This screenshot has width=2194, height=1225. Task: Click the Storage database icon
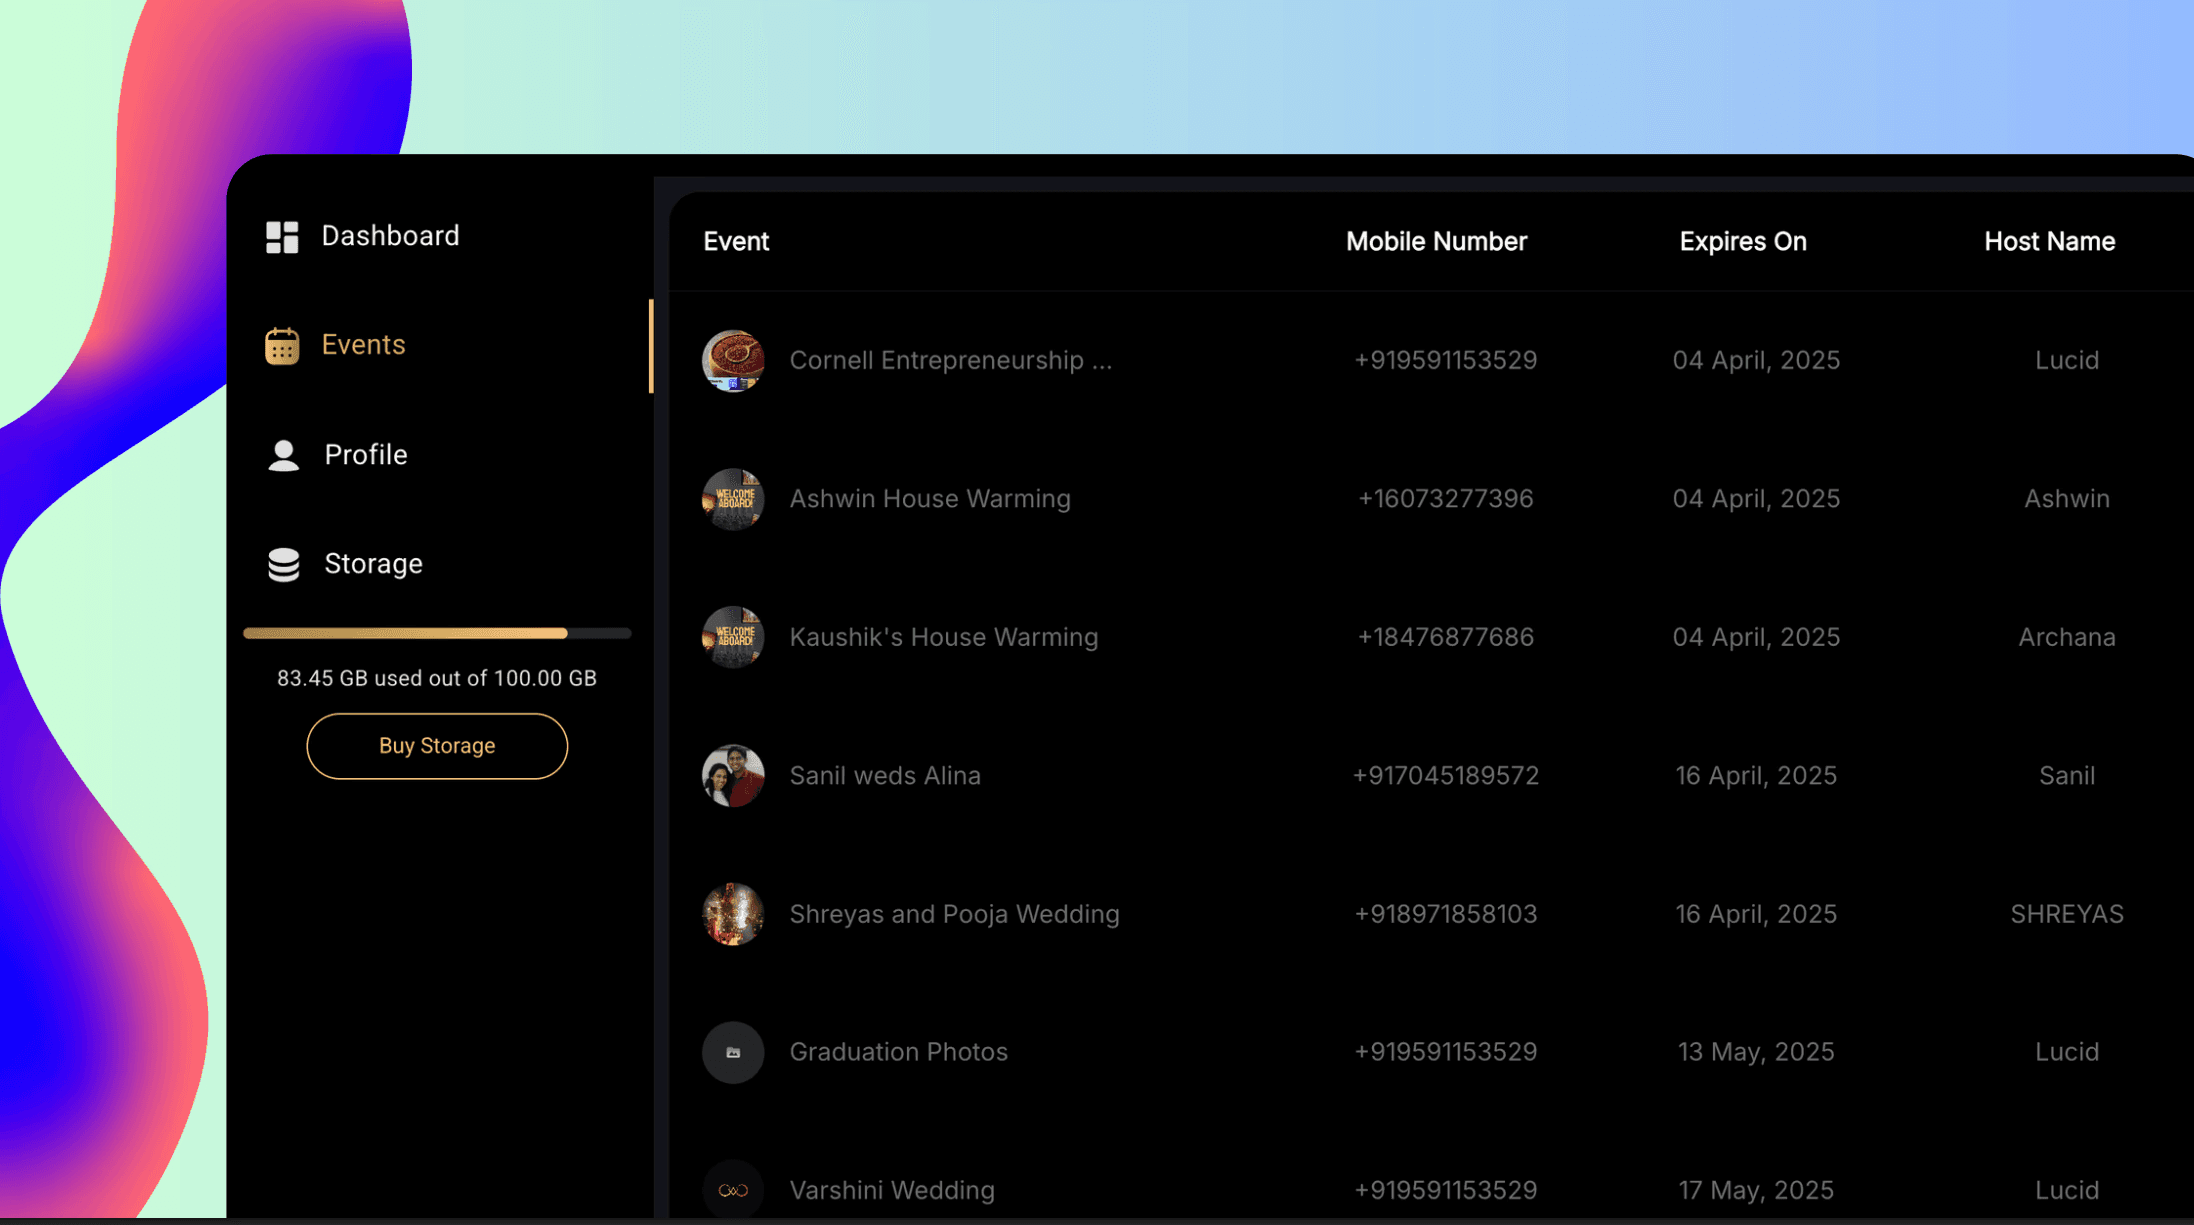click(x=283, y=564)
